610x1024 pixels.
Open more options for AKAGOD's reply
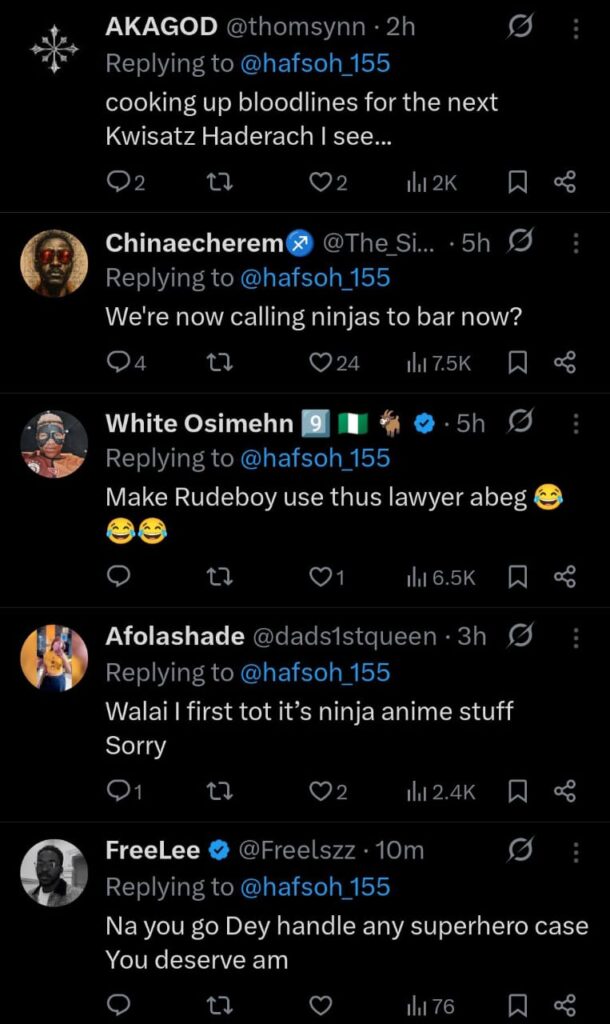click(x=576, y=28)
